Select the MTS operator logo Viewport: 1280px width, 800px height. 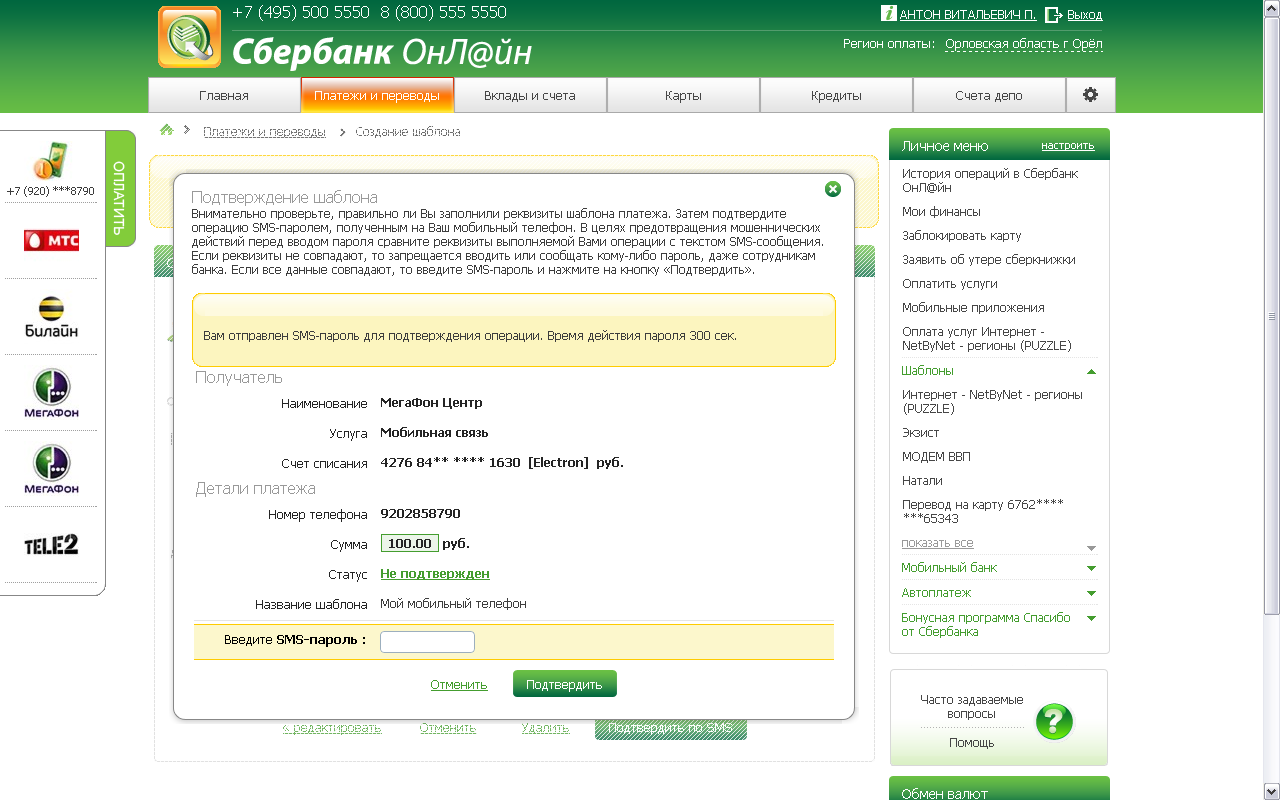coord(51,240)
